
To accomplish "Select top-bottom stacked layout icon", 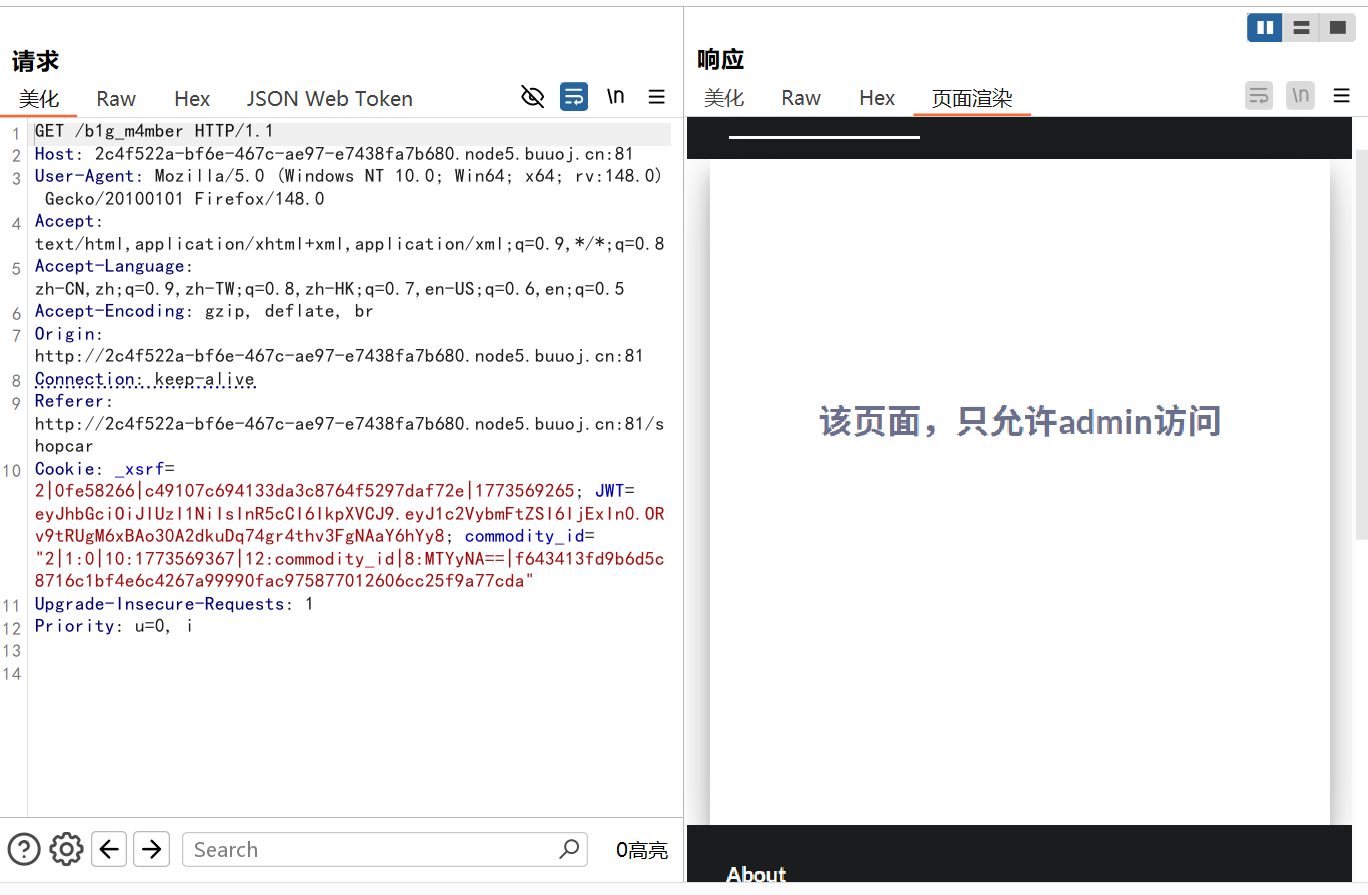I will pos(1301,28).
